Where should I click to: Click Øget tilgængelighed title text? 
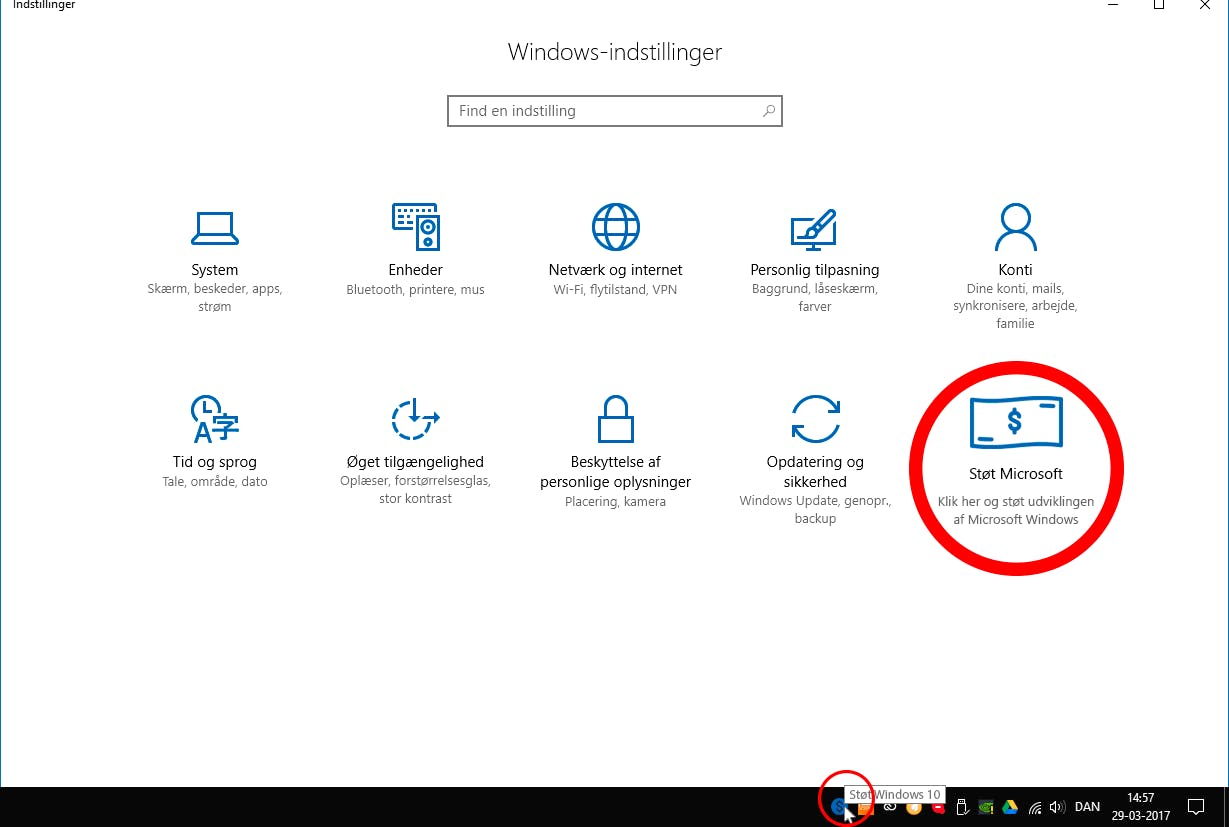coord(415,462)
